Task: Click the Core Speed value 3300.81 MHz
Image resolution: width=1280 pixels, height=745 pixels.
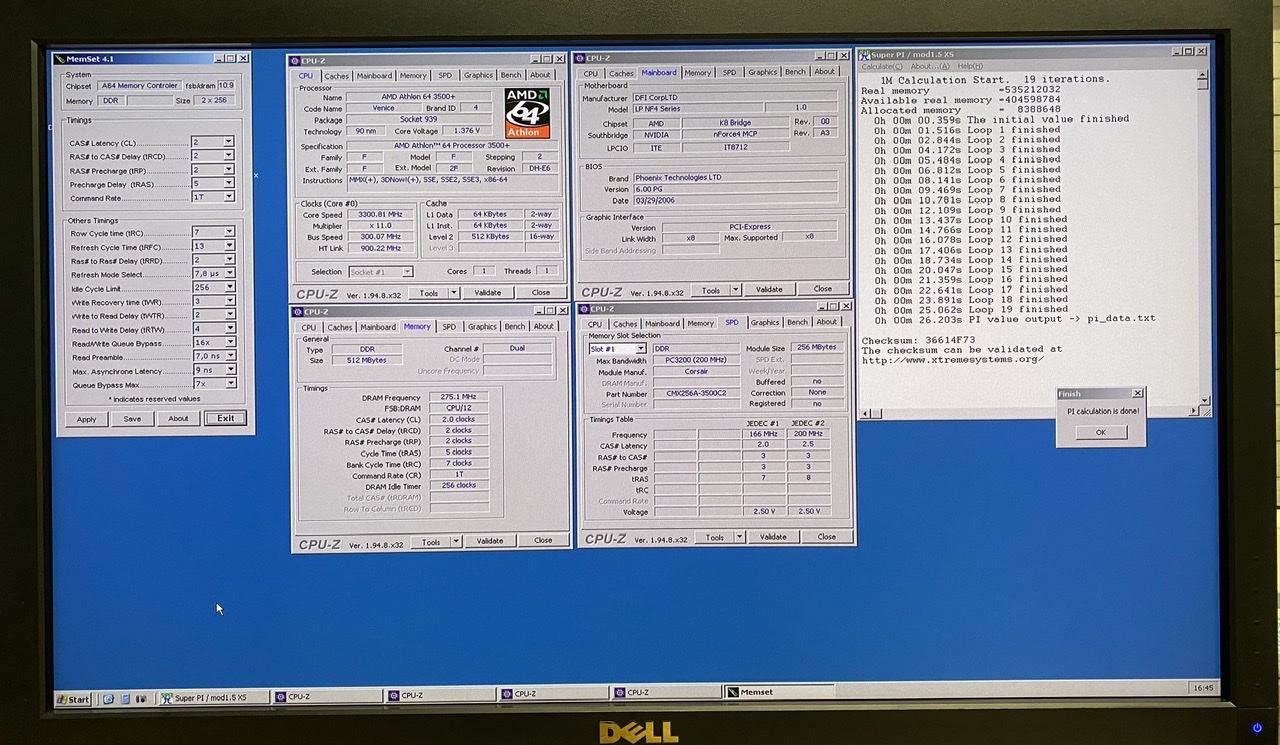Action: [x=380, y=215]
